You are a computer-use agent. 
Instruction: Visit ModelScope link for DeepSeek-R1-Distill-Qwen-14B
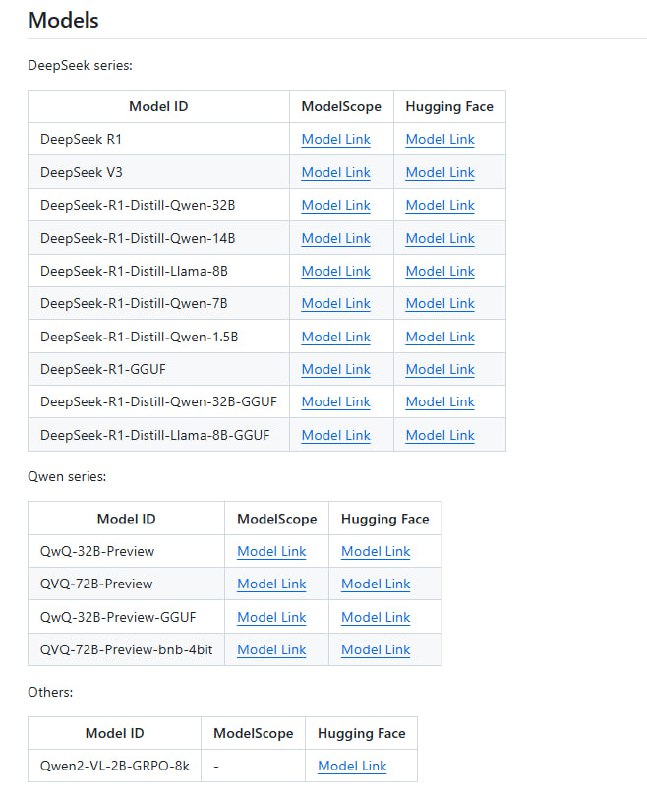click(336, 239)
